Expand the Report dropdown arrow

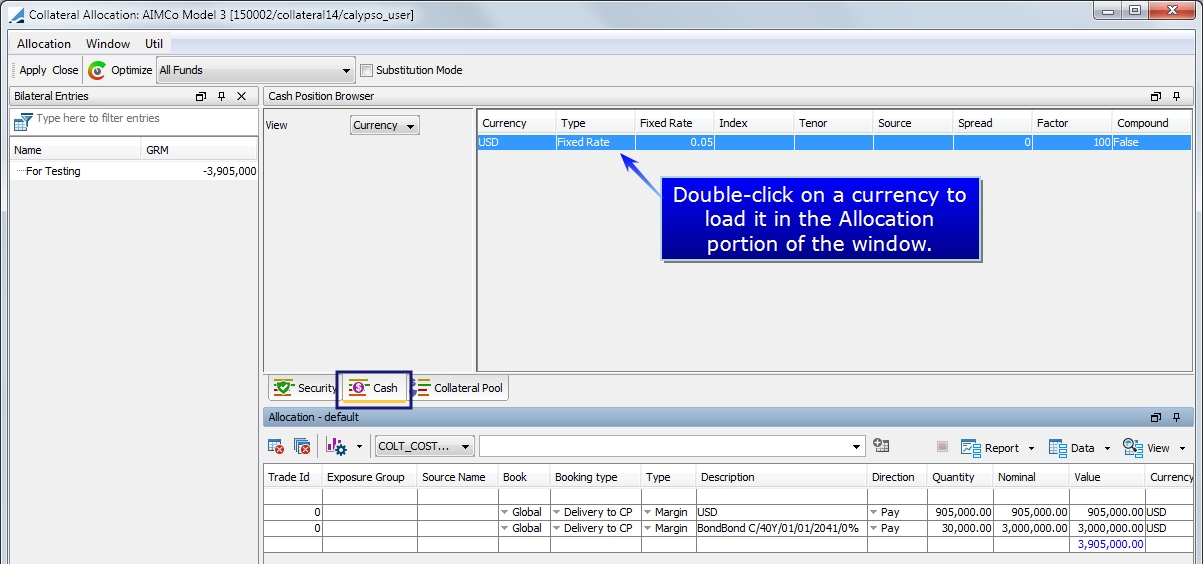tap(1031, 449)
